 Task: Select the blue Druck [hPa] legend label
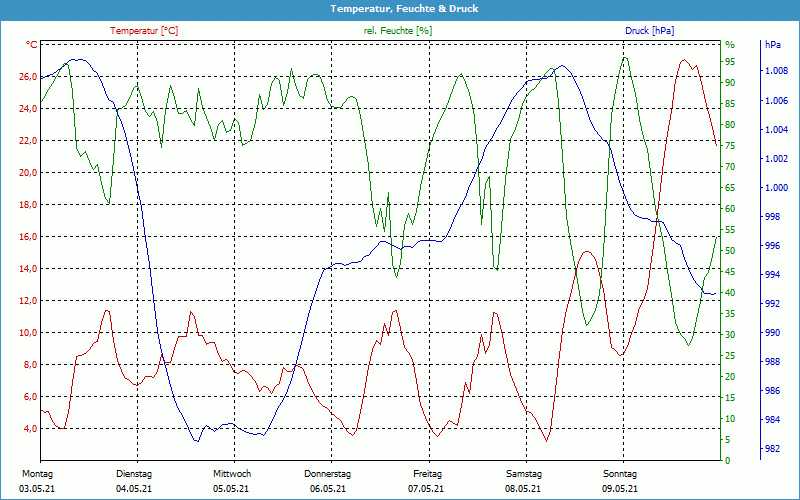coord(649,31)
